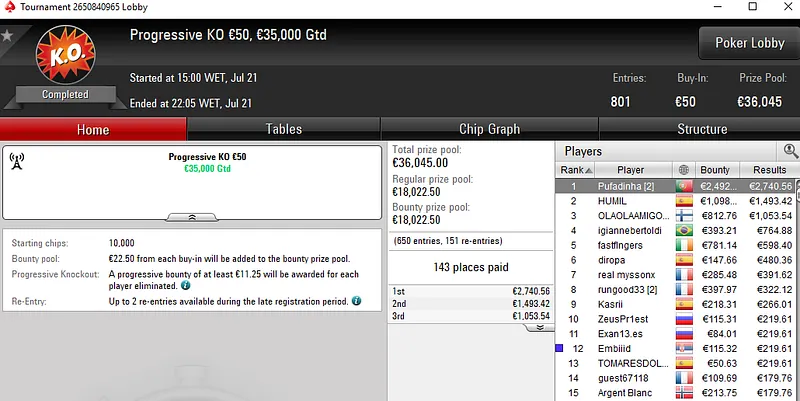Click the player search magnifier icon
Viewport: 800px width, 401px height.
790,151
